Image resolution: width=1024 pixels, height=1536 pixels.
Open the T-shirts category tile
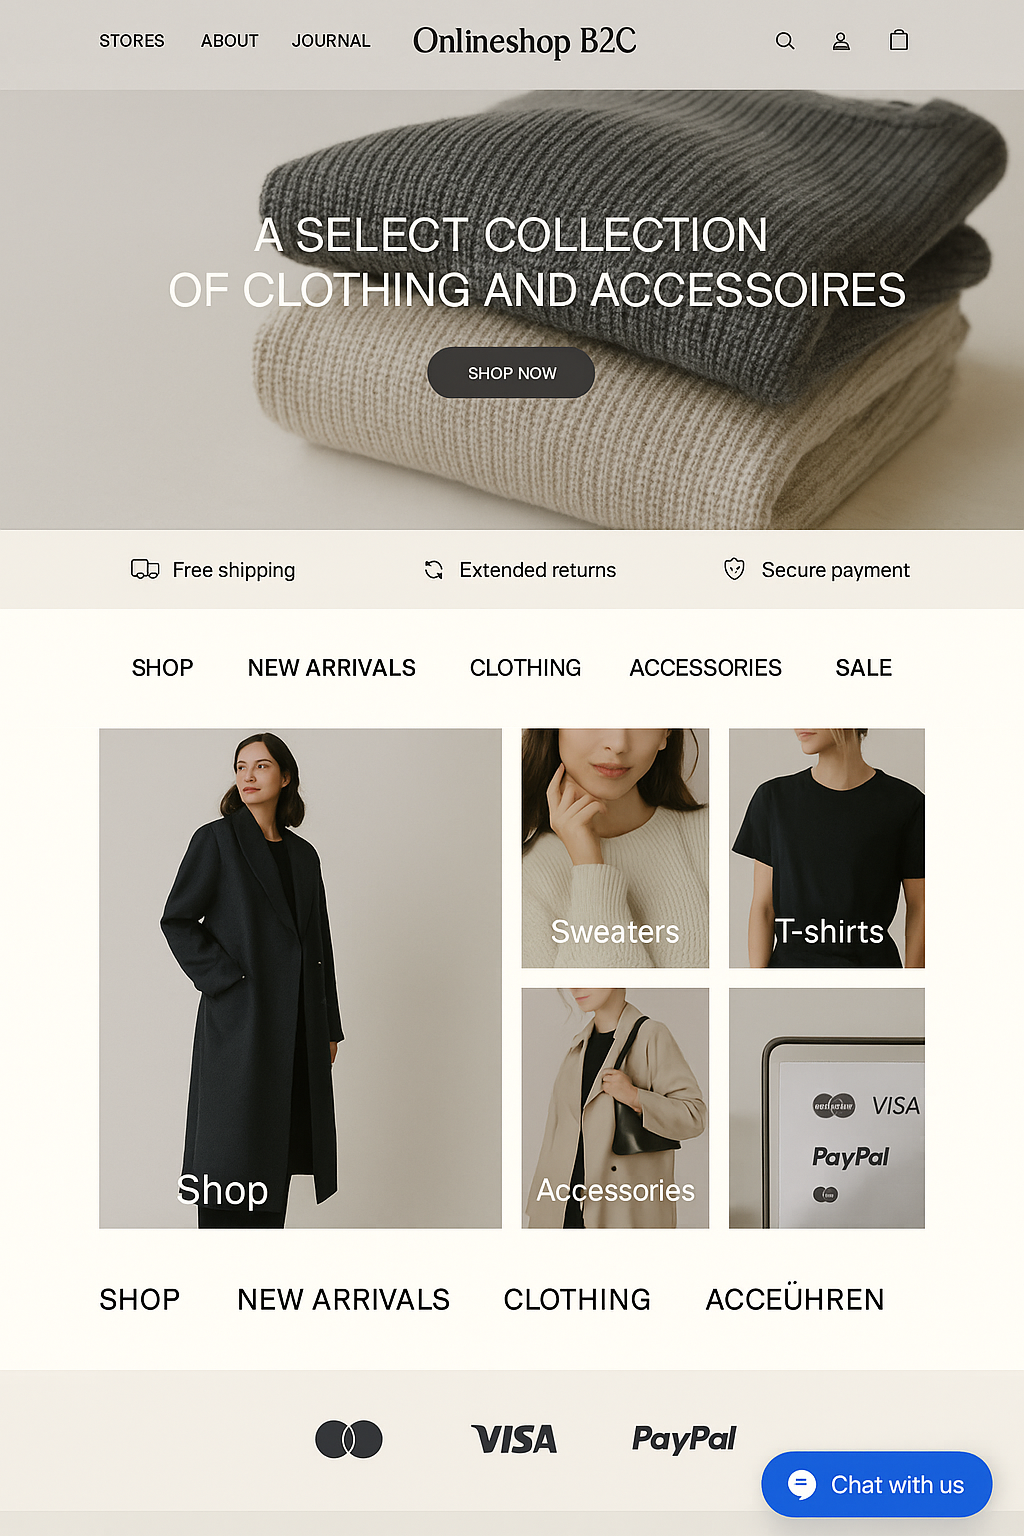coord(827,848)
